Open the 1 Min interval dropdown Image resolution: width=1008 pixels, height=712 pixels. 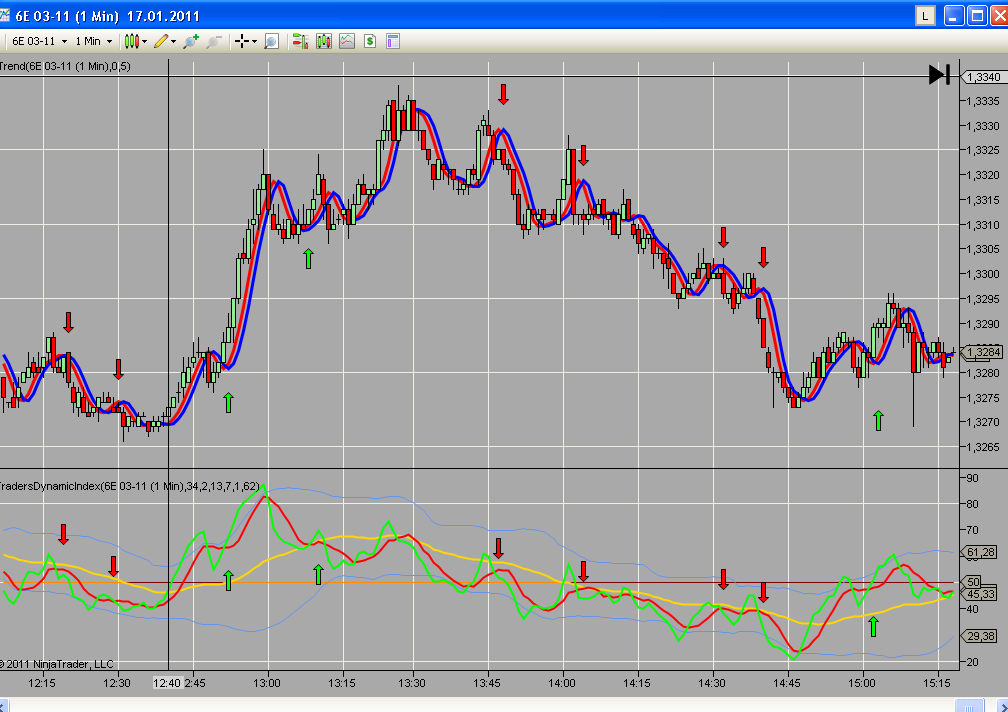(x=93, y=42)
